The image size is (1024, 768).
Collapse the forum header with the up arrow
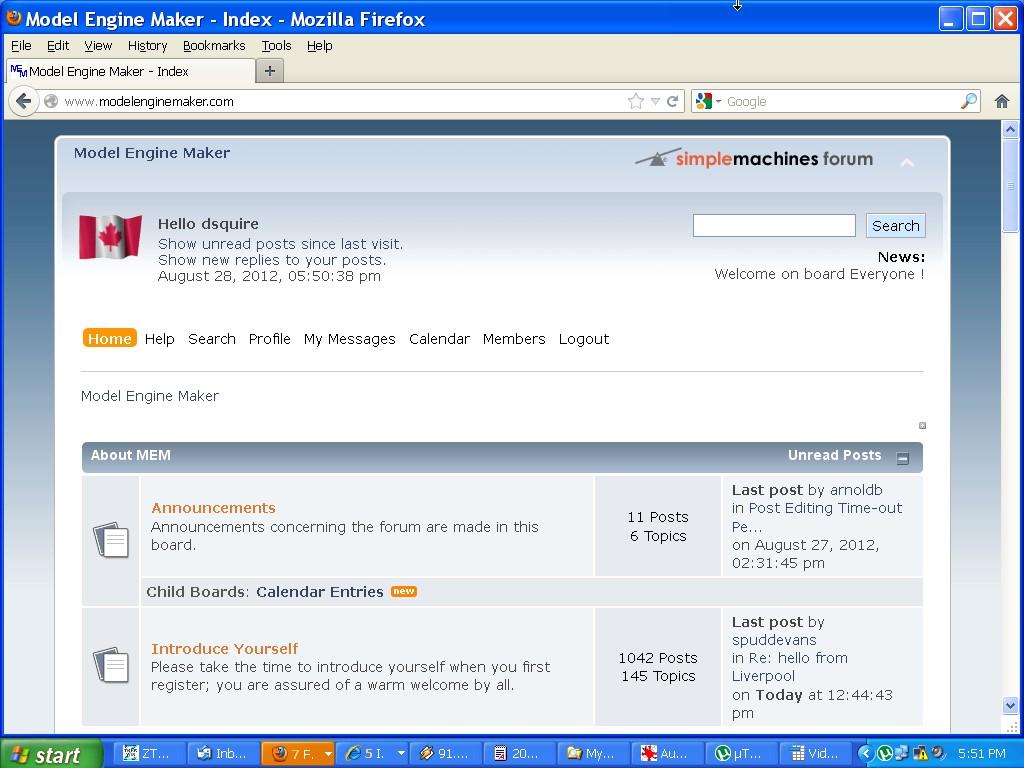(x=907, y=162)
